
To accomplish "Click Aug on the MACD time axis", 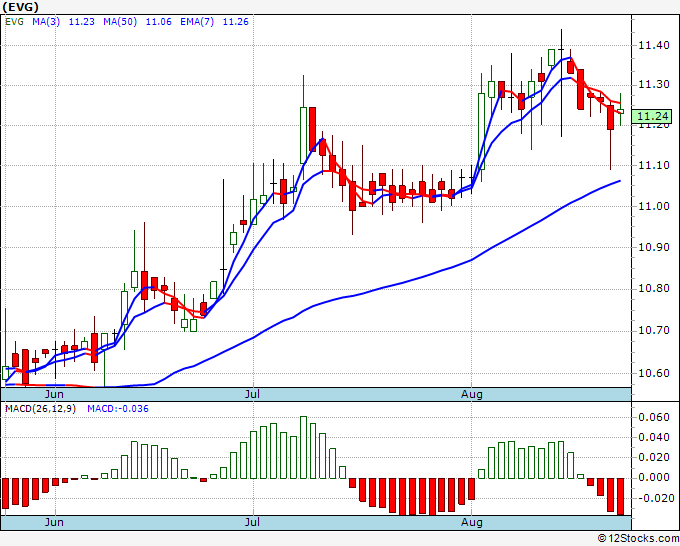I will tap(471, 522).
